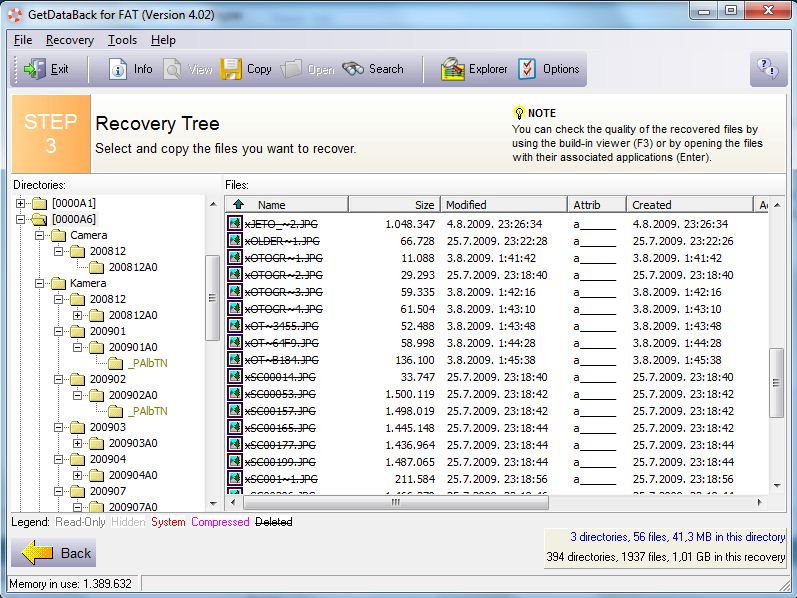Image resolution: width=797 pixels, height=598 pixels.
Task: Click the file icon beside xOT~64F9.JPG
Action: tap(235, 343)
